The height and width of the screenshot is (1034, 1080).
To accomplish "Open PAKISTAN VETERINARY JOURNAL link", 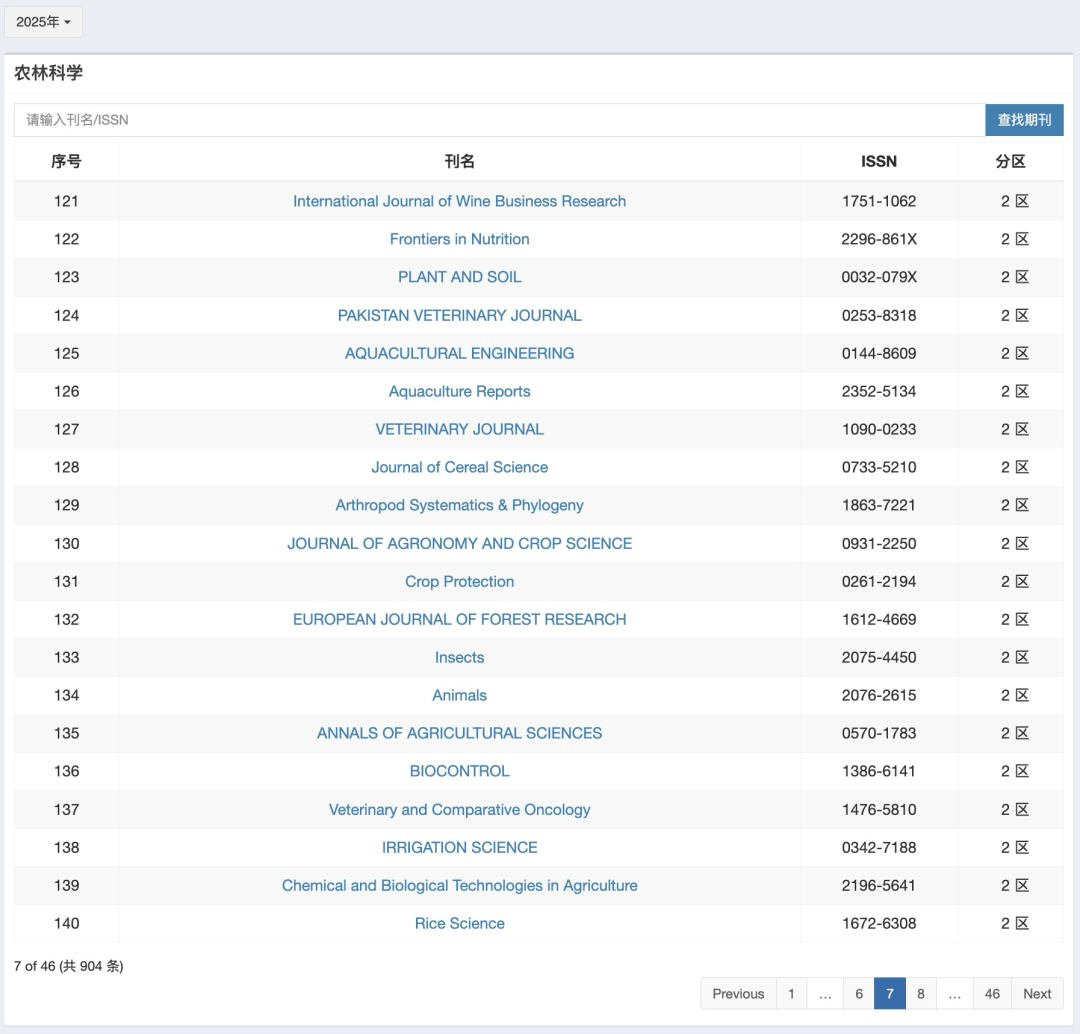I will pos(459,316).
